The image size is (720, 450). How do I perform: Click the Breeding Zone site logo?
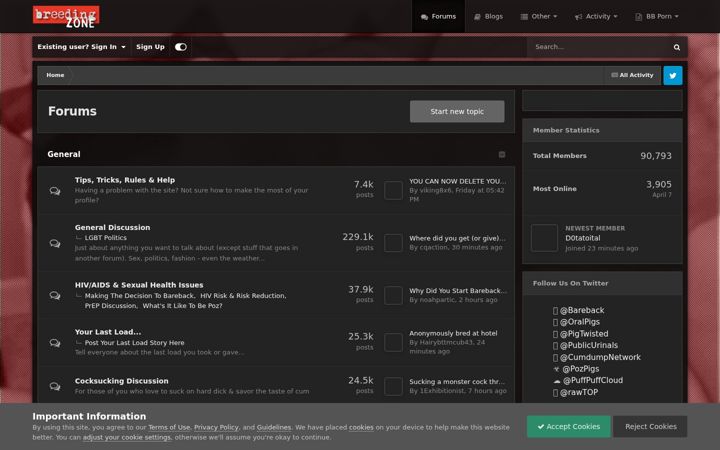[66, 17]
